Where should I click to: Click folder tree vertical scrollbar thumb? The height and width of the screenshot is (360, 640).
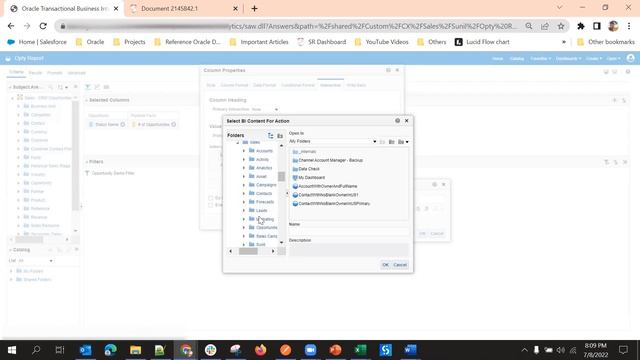281,176
